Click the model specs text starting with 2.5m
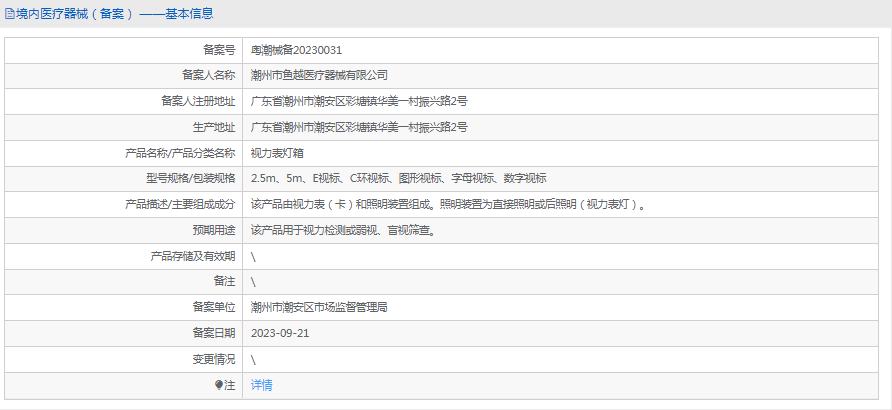The width and height of the screenshot is (892, 410). pyautogui.click(x=398, y=179)
